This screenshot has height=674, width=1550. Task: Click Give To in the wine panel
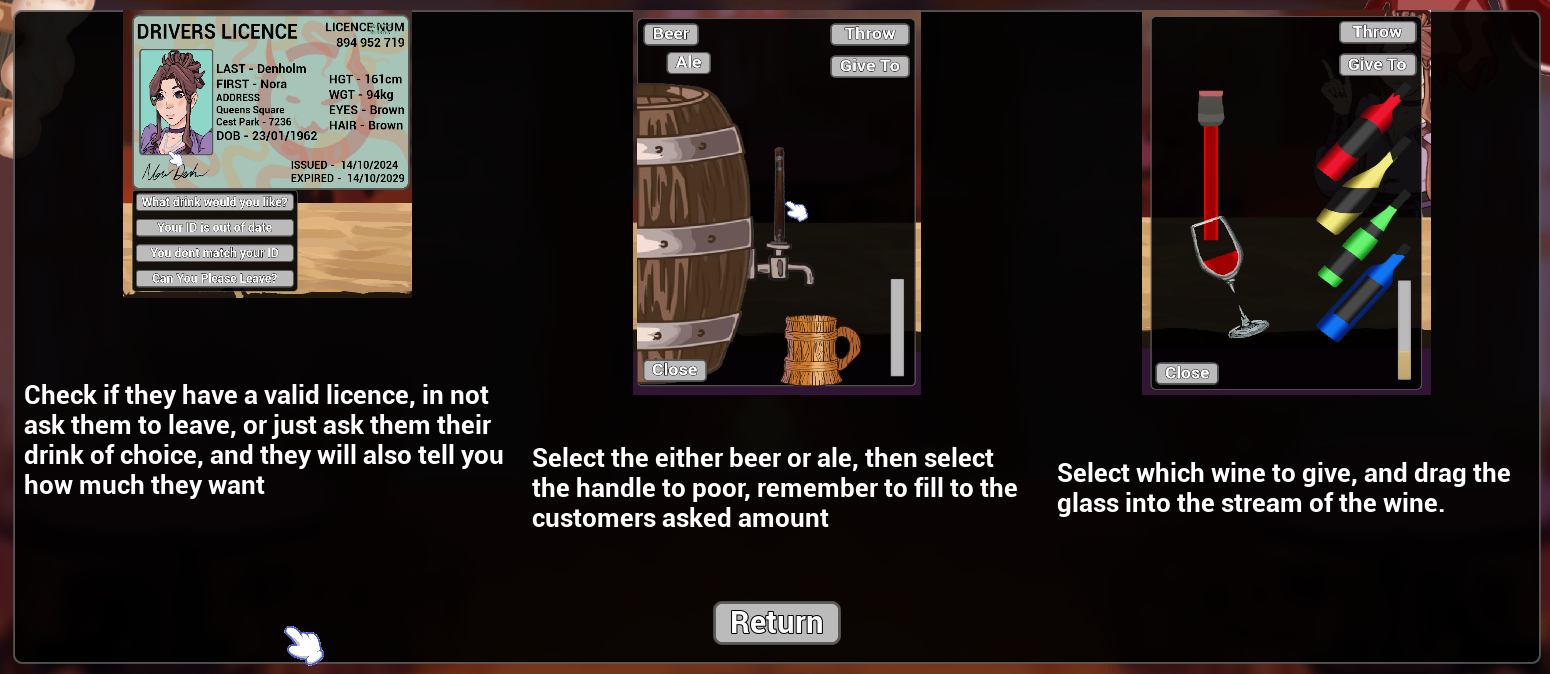click(1377, 65)
